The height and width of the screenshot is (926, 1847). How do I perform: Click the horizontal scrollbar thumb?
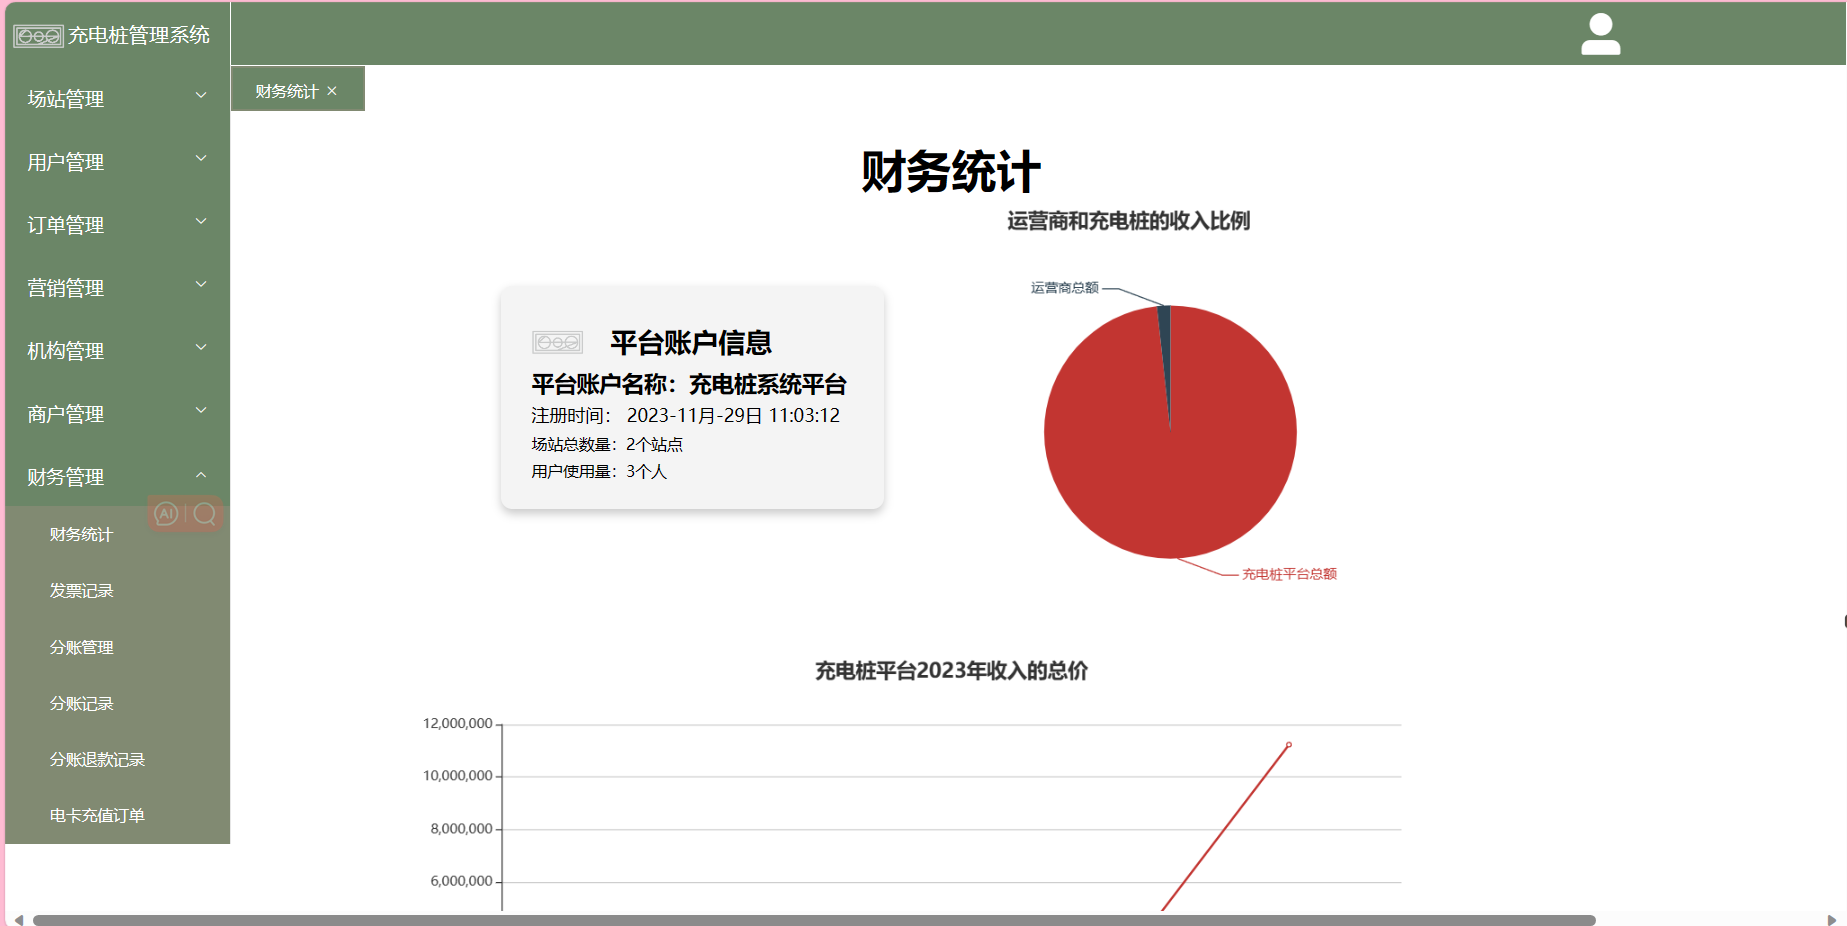tap(814, 920)
